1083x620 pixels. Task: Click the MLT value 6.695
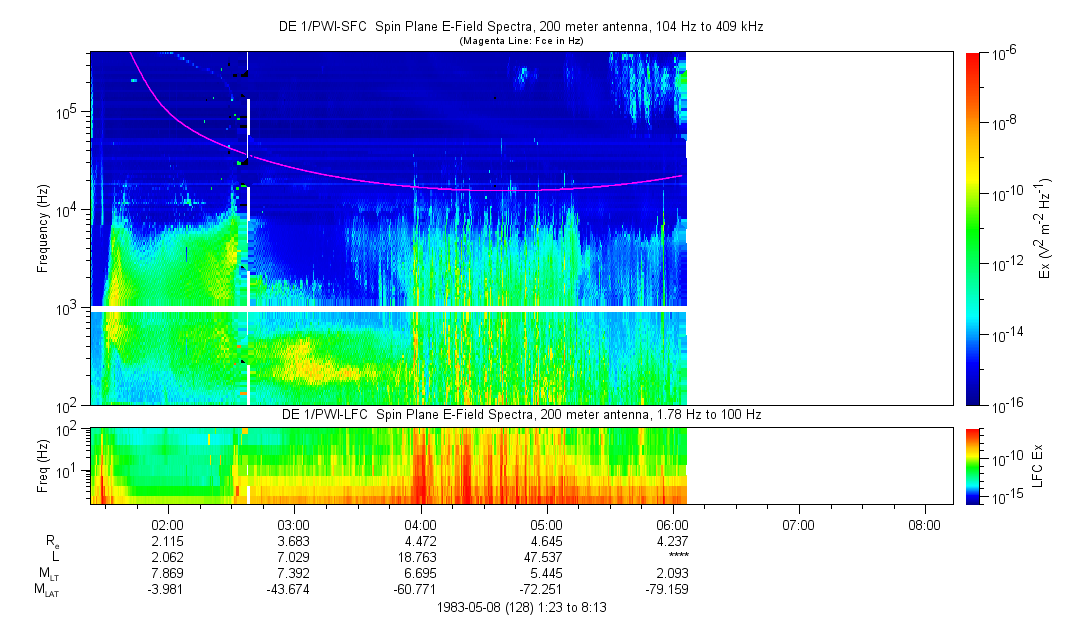pyautogui.click(x=420, y=573)
